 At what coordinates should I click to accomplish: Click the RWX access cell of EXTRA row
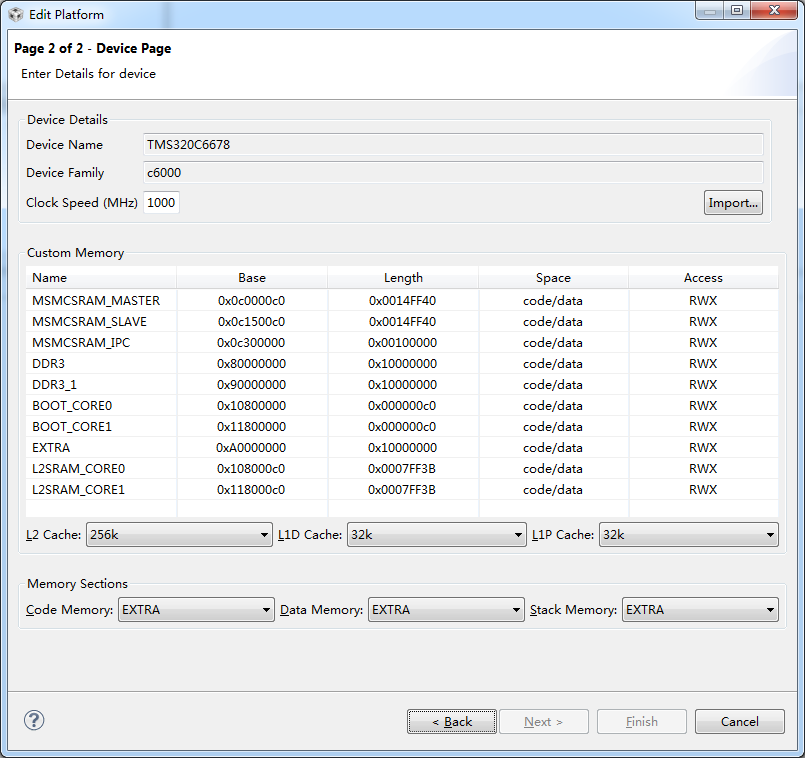point(703,448)
